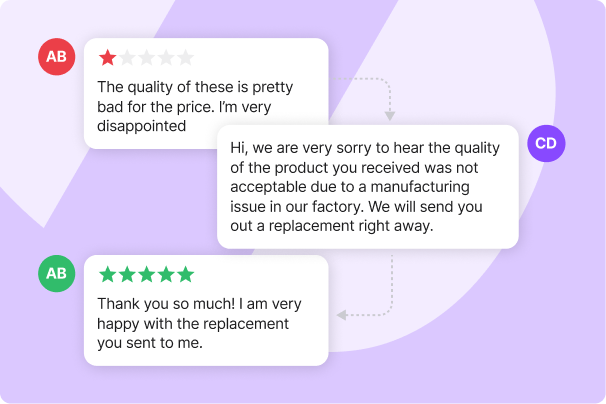Select the company reply message card
This screenshot has height=404, width=606.
tap(368, 187)
